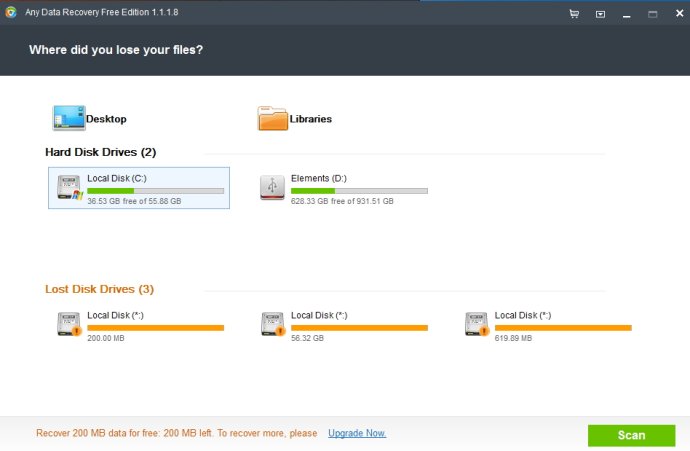Click the Elements (D:) name text
The width and height of the screenshot is (690, 451).
tap(319, 178)
